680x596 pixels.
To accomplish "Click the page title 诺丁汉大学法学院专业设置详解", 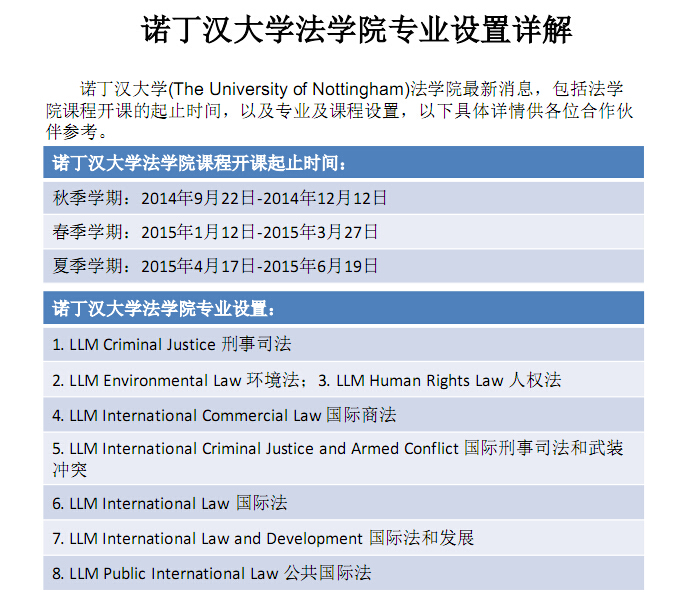I will tap(356, 29).
